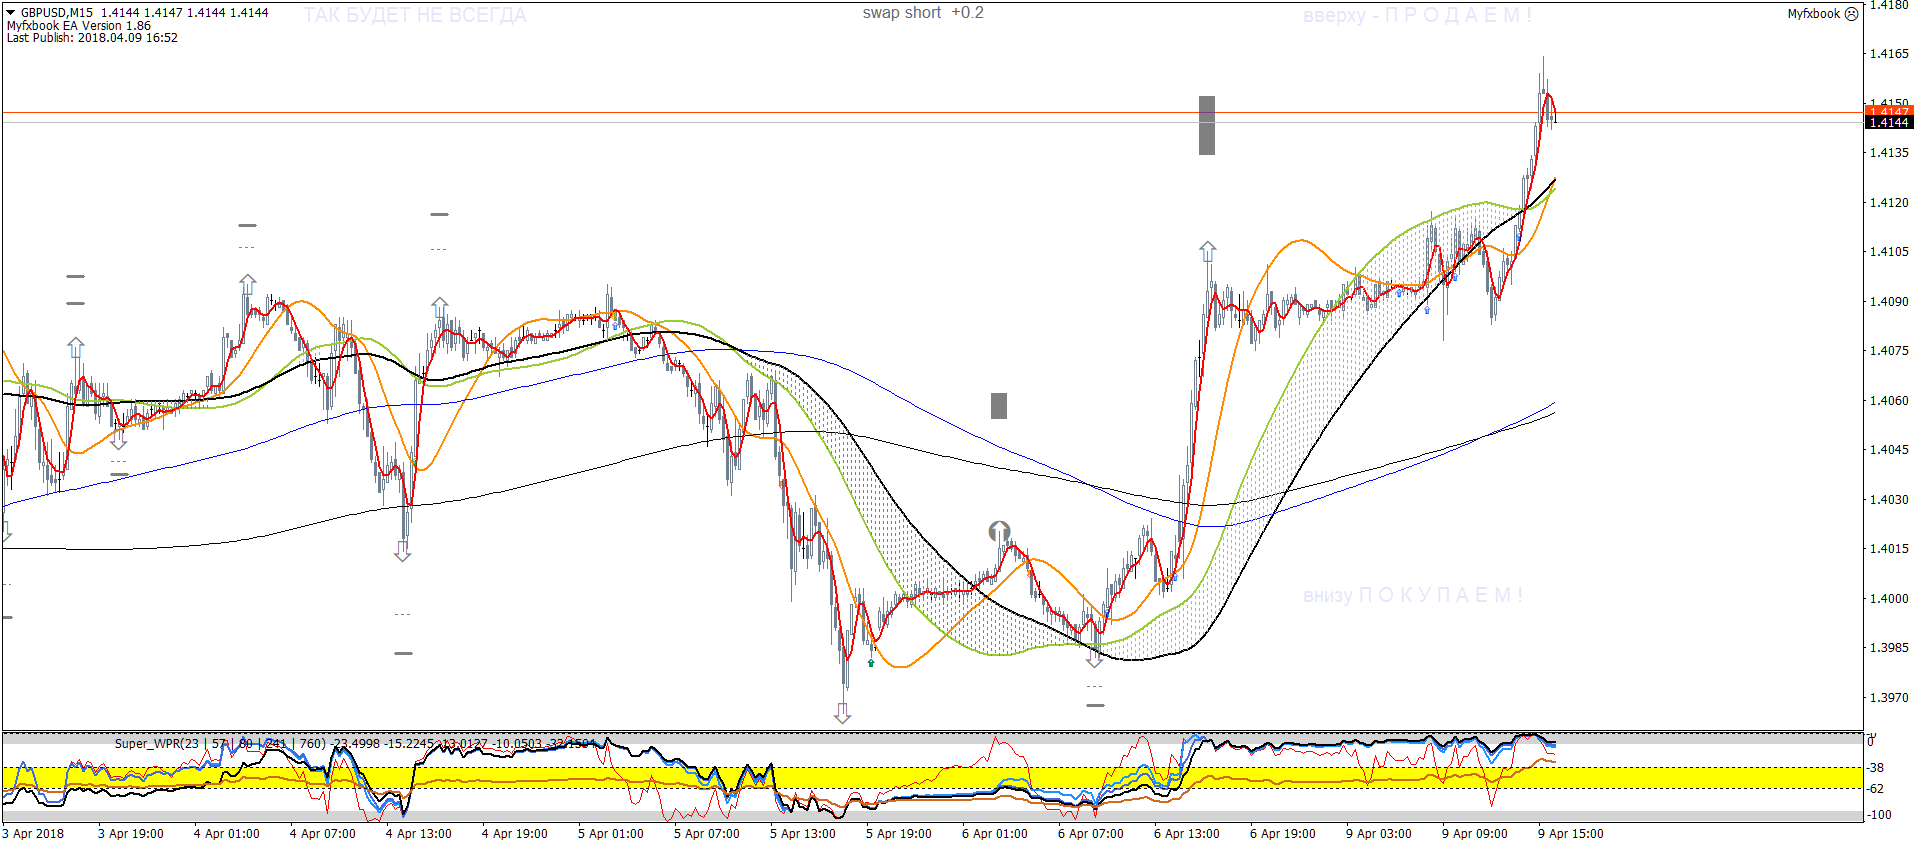Screen dimensions: 1916x846
Task: Click the down arrow below the 5 Apr low near 1.3970
Action: point(843,713)
